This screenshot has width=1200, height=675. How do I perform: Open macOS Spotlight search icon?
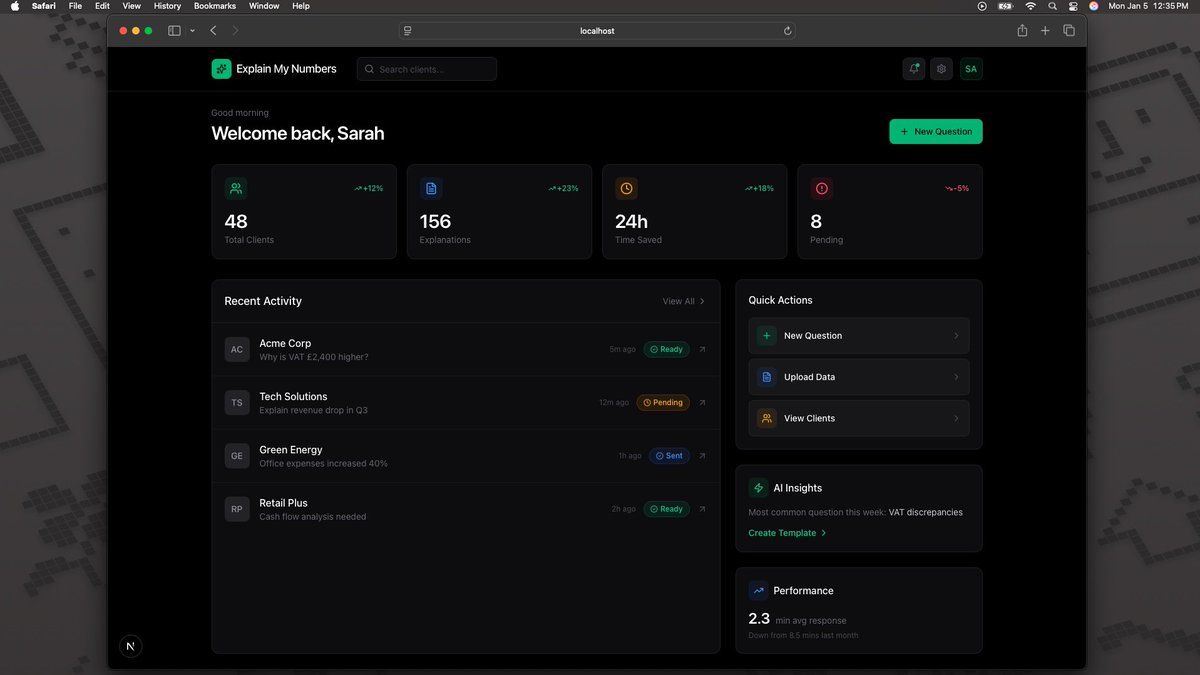(x=1052, y=6)
